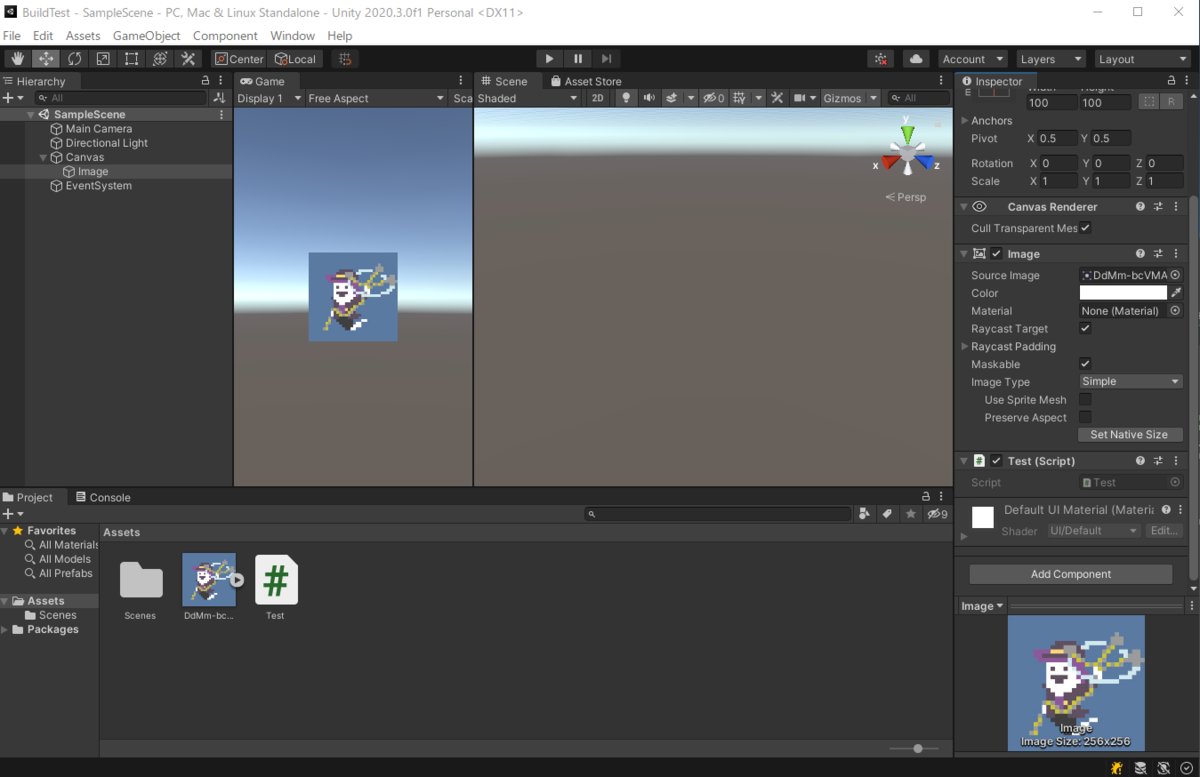This screenshot has width=1200, height=777.
Task: Open custom editor tools icon
Action: (x=187, y=59)
